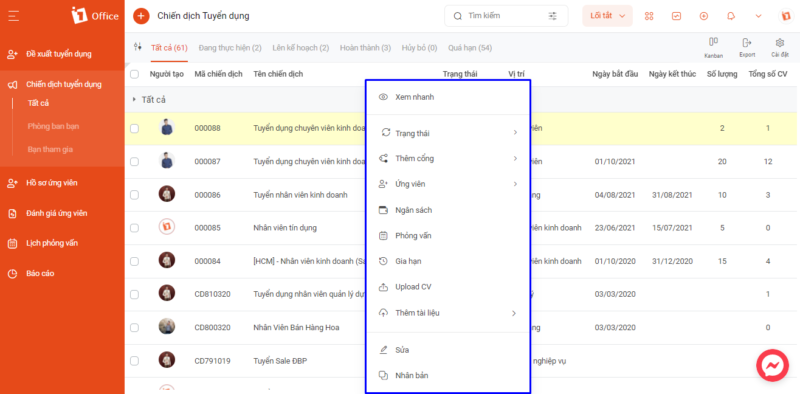Open the column filter icon beside tabs

(x=137, y=47)
